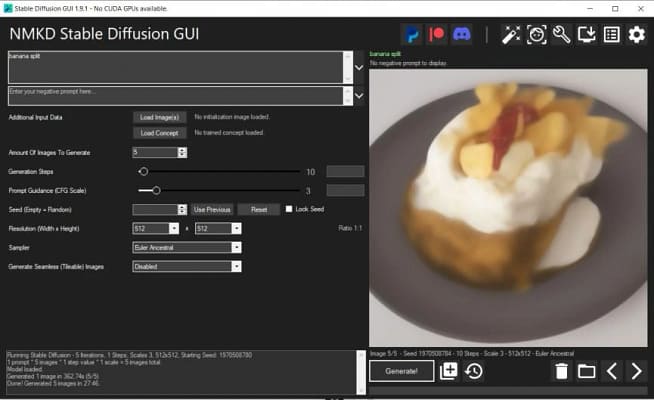This screenshot has width=654, height=400.
Task: Show the previous generated image
Action: tap(611, 371)
